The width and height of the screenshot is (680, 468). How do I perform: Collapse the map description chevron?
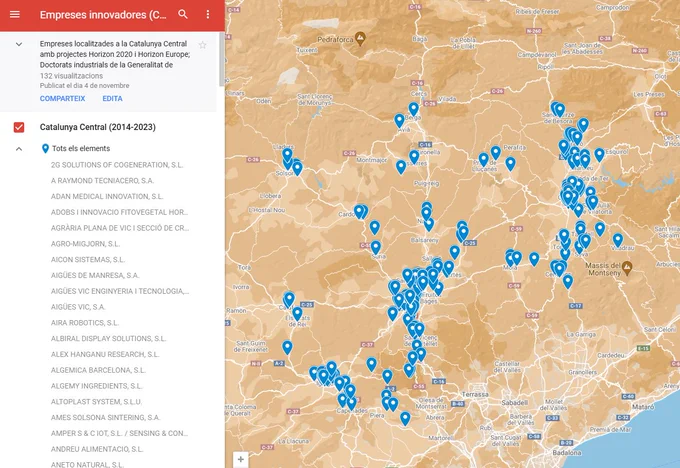19,44
